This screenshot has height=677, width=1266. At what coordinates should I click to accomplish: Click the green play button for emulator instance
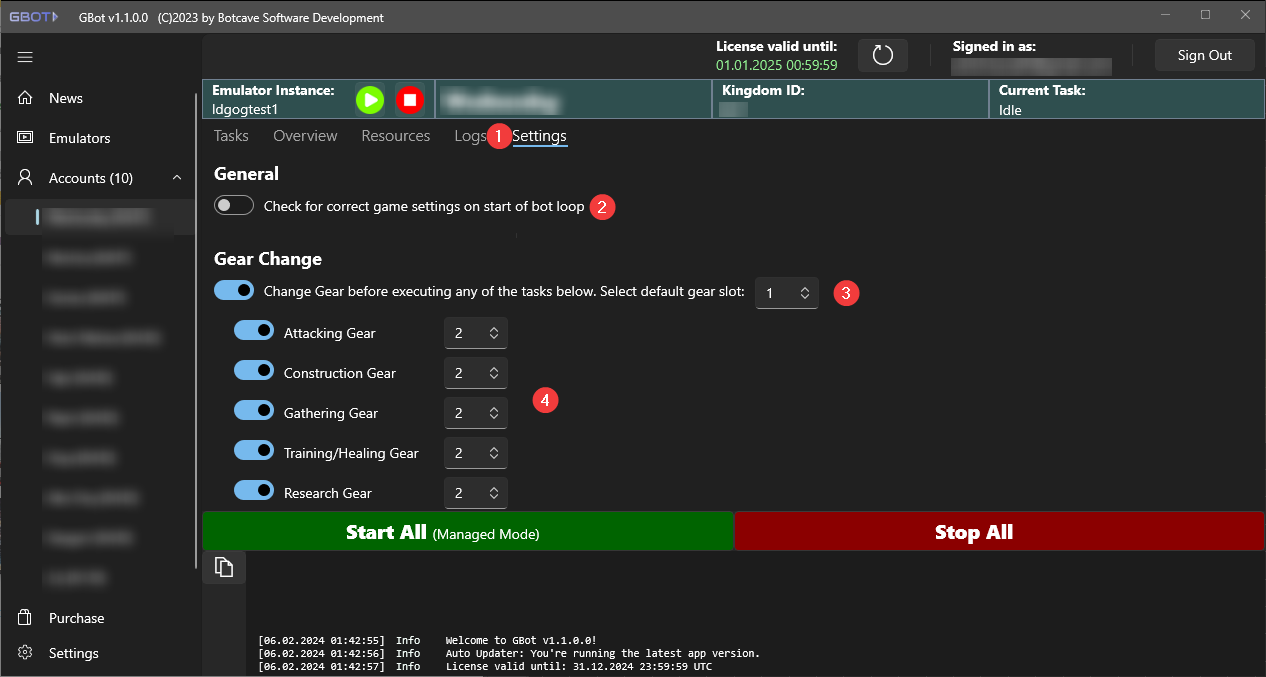[370, 100]
